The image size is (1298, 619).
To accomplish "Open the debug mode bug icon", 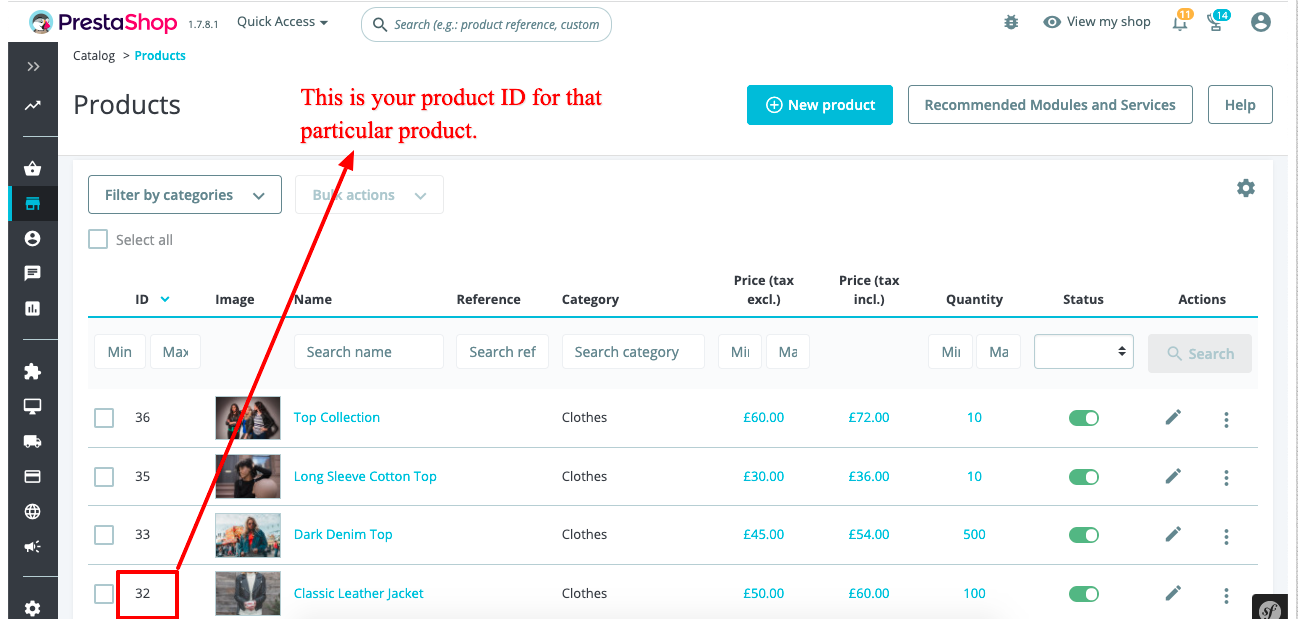I will (x=1011, y=22).
